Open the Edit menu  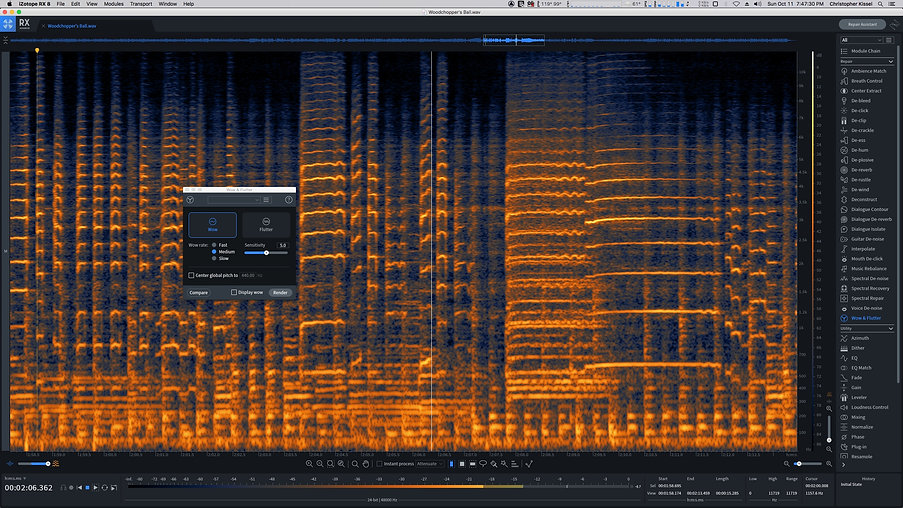pyautogui.click(x=75, y=3)
